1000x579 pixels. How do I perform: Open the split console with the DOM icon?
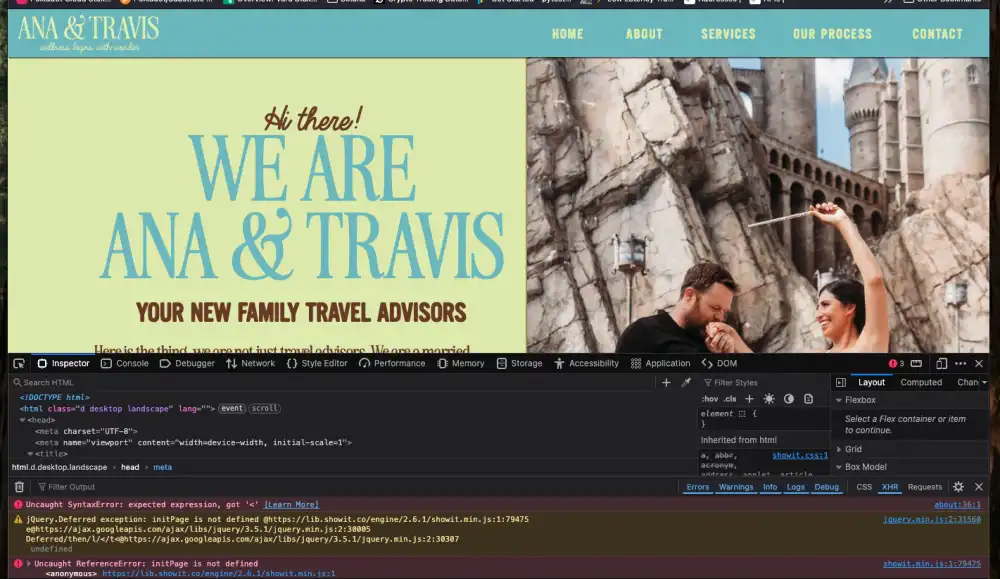click(x=917, y=363)
